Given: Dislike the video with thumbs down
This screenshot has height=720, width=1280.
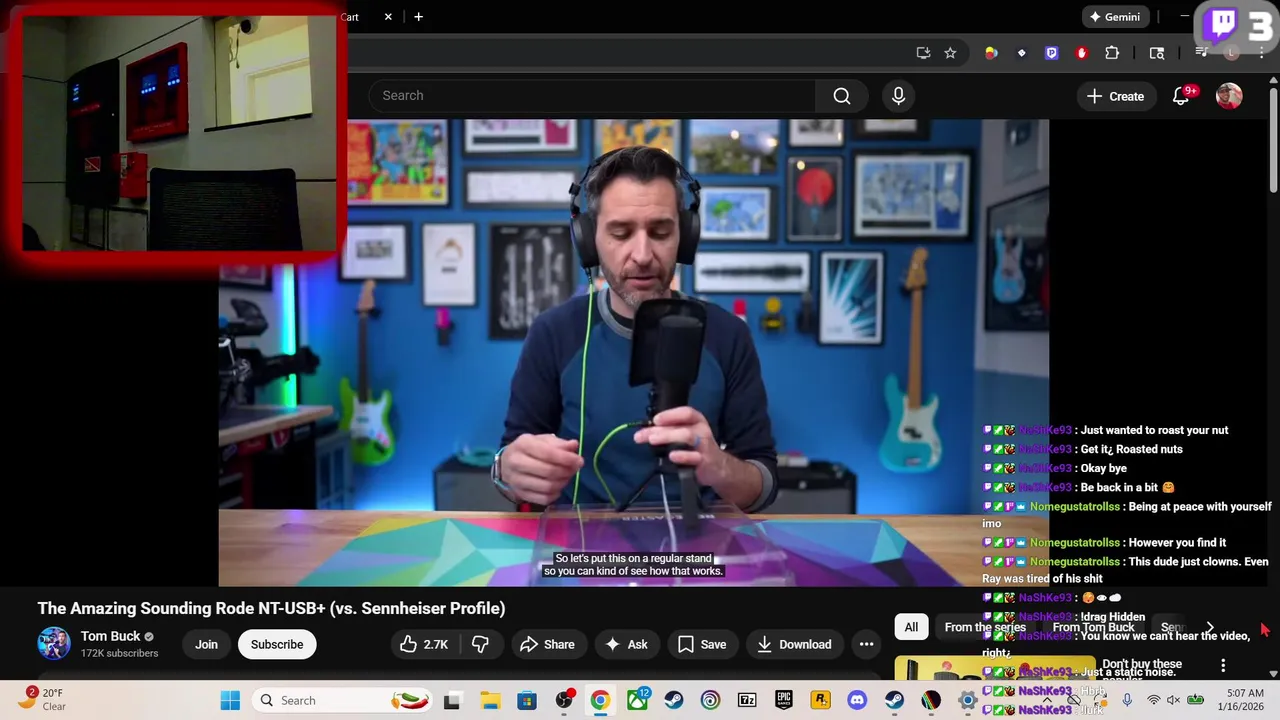Looking at the screenshot, I should point(480,644).
